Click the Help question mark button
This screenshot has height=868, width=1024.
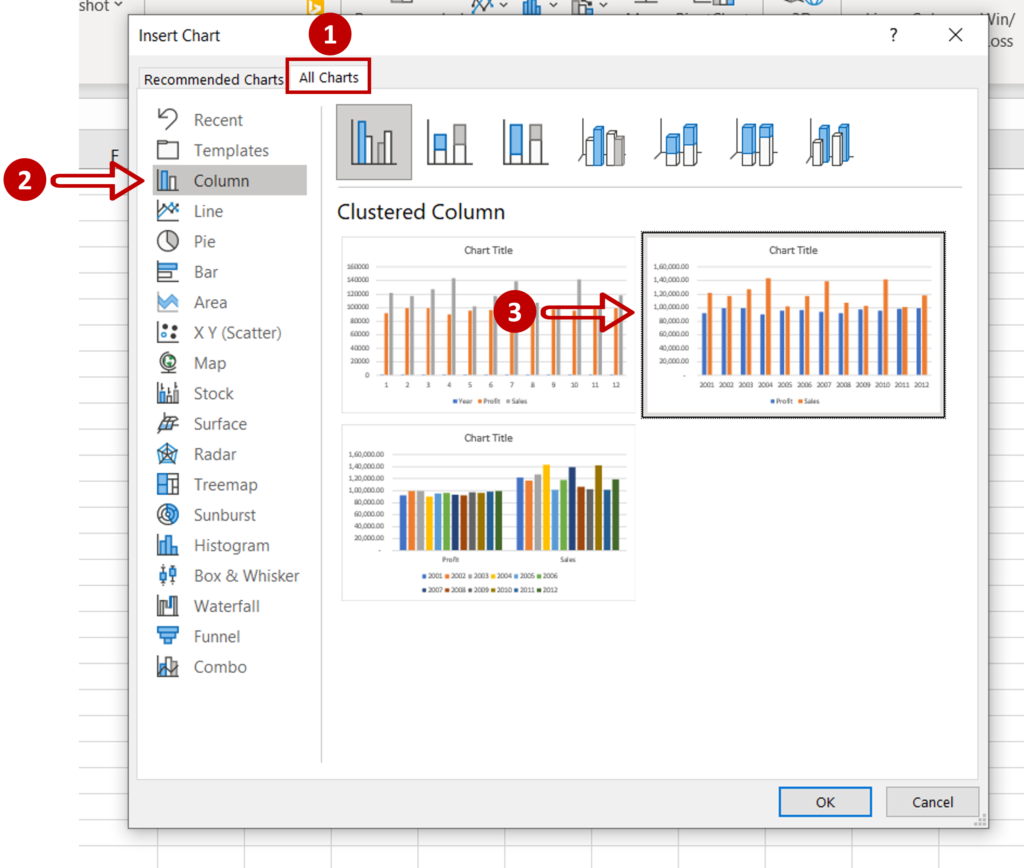pyautogui.click(x=893, y=35)
